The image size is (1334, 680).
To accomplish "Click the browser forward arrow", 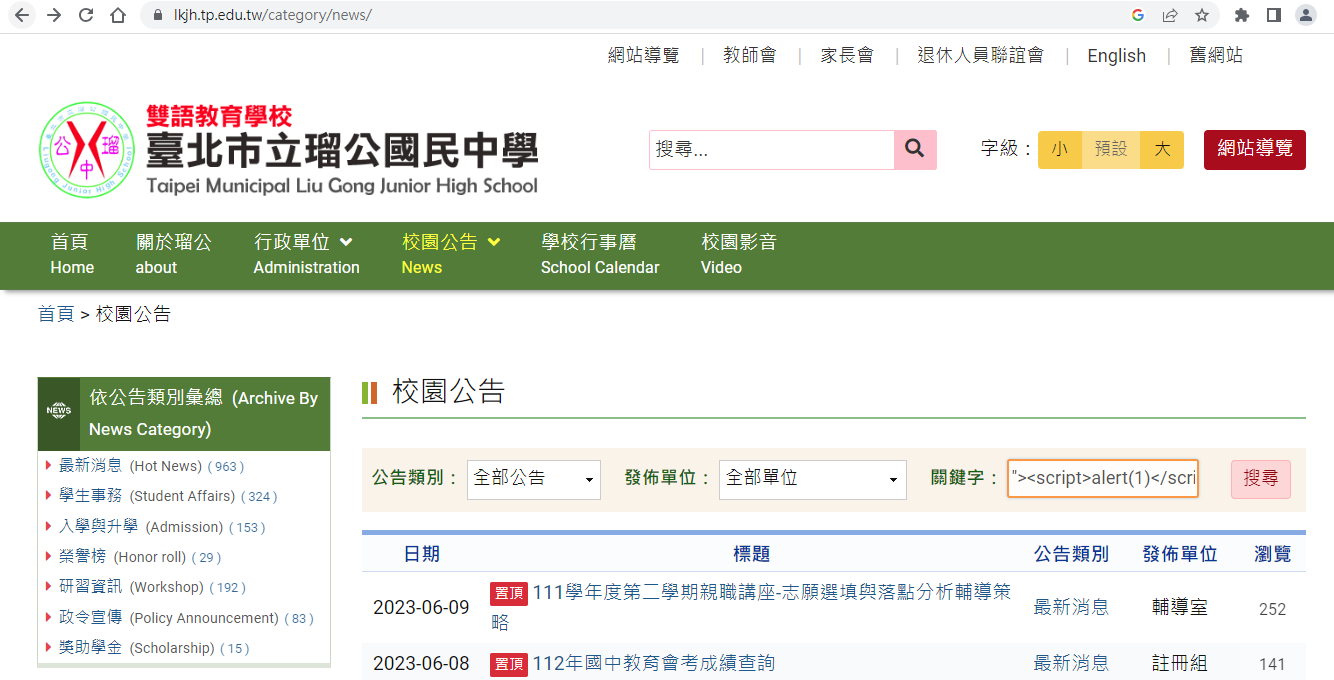I will tap(53, 15).
